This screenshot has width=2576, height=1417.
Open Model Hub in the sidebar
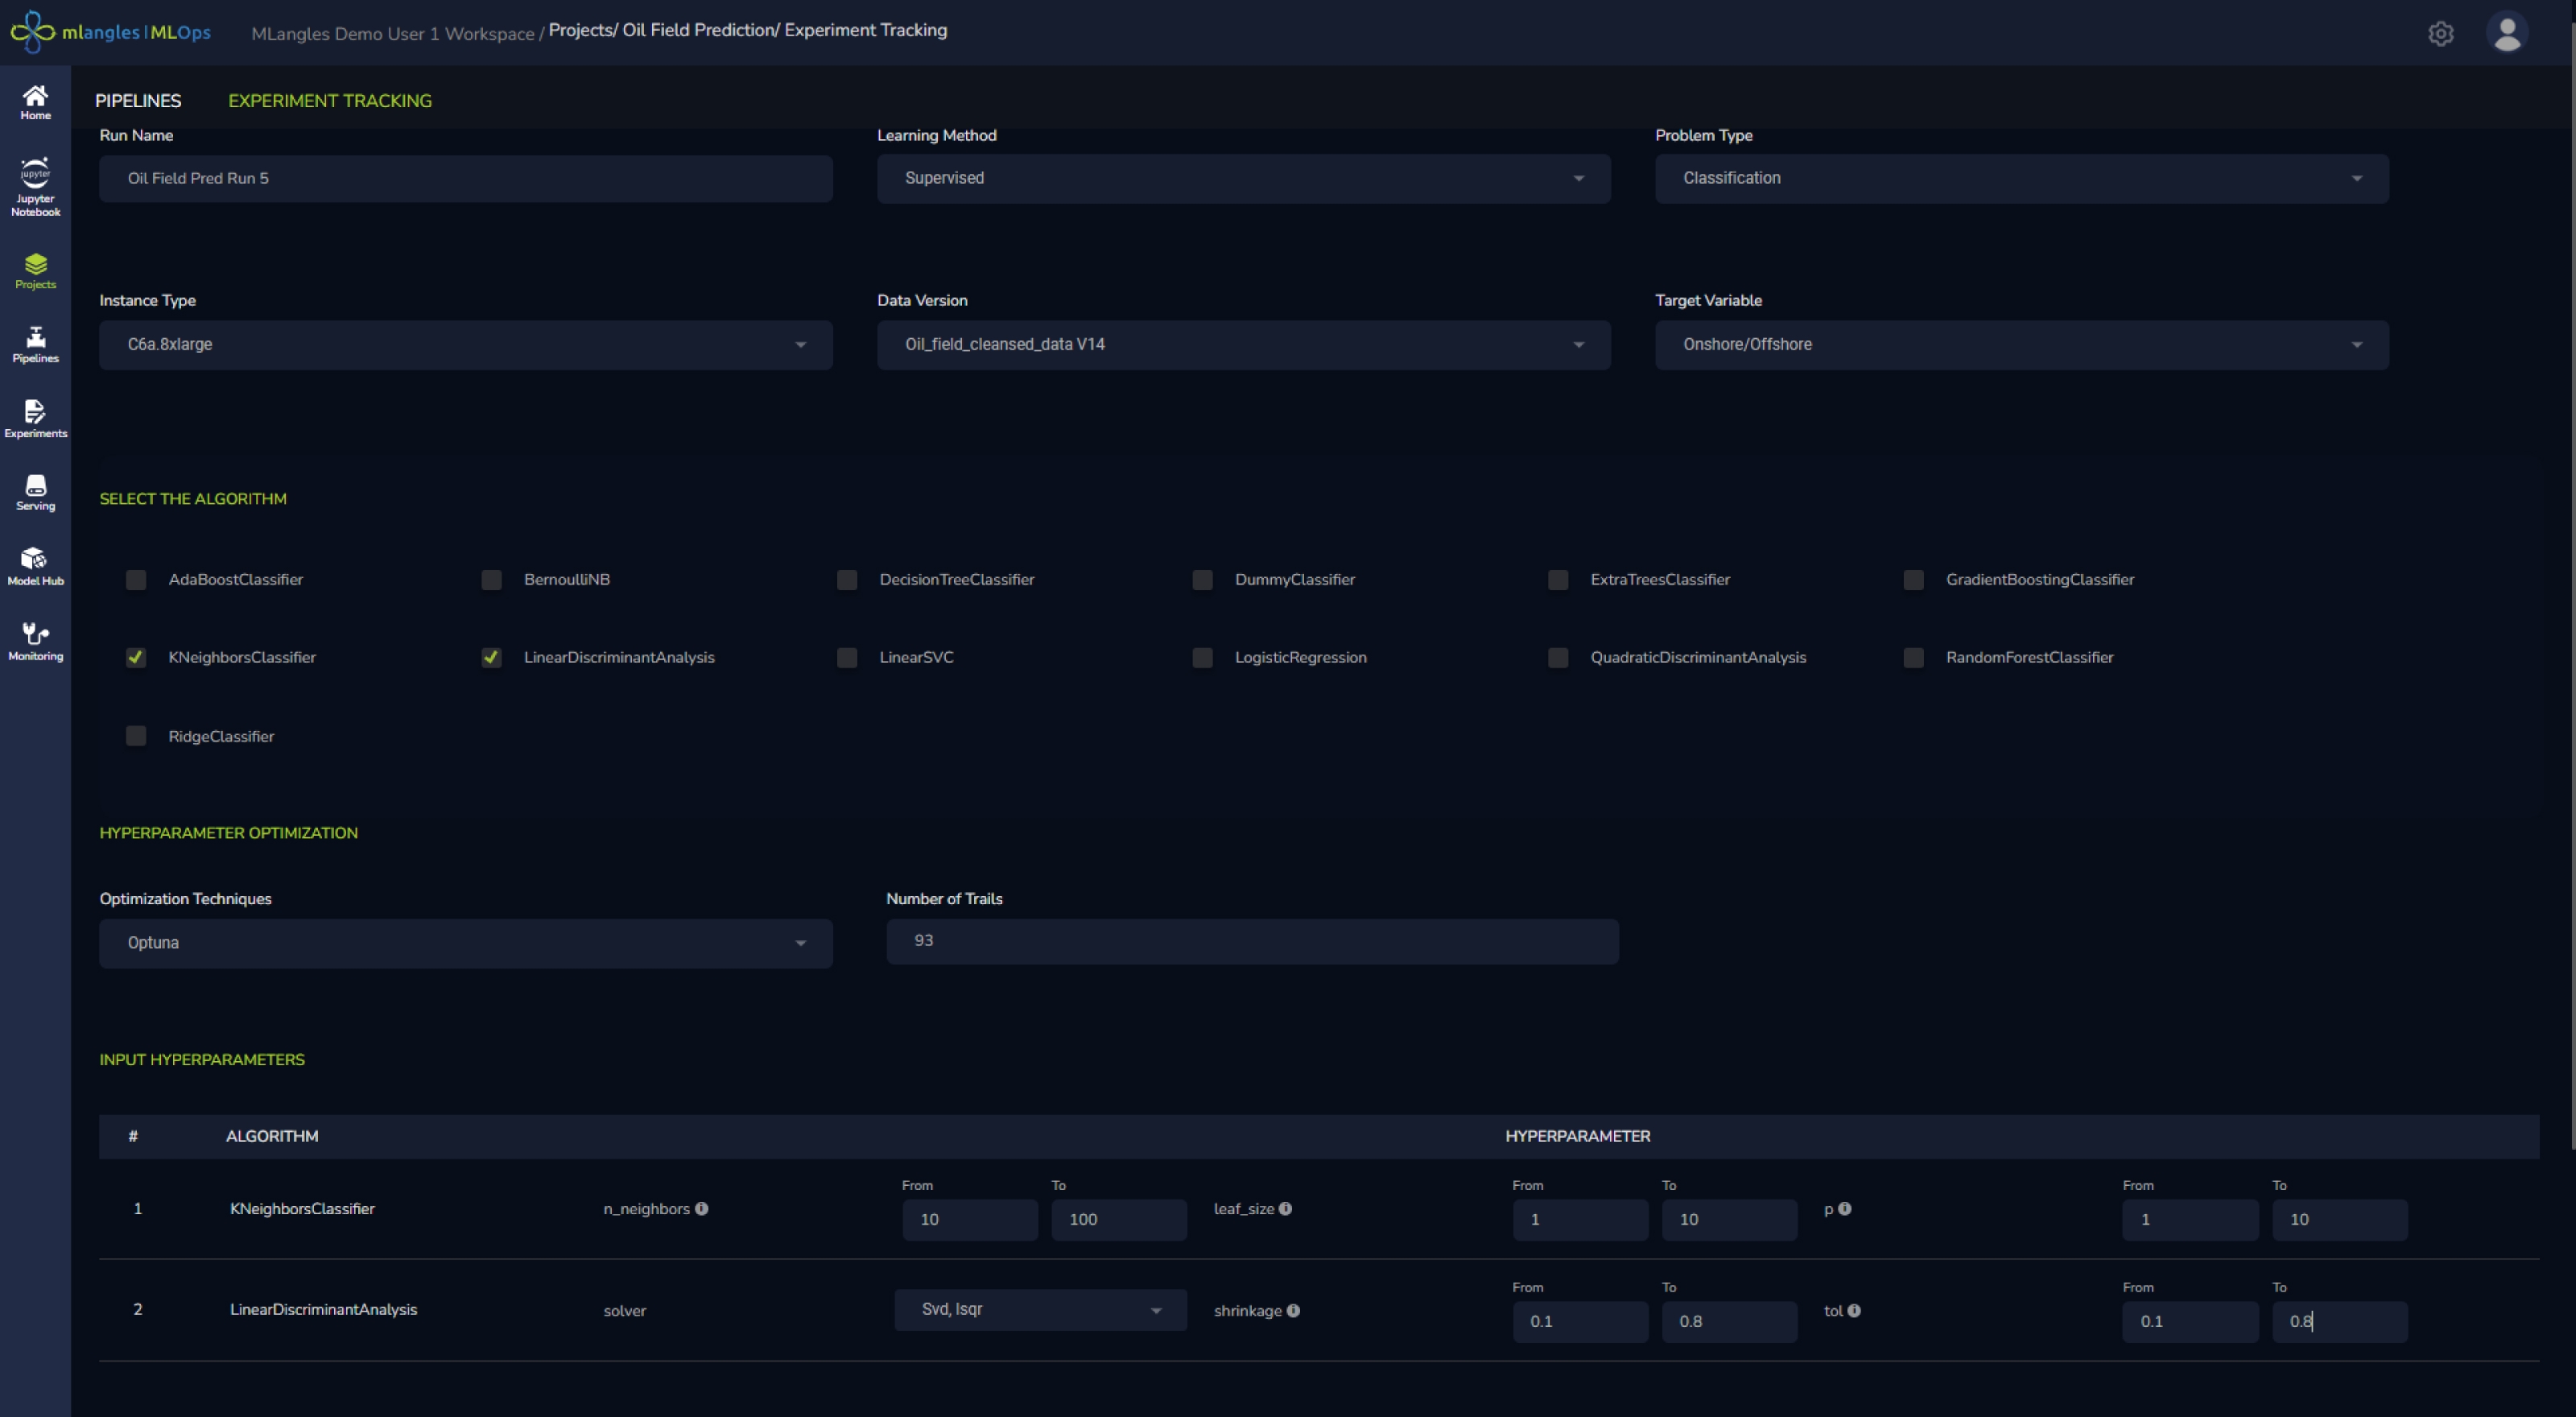coord(35,568)
